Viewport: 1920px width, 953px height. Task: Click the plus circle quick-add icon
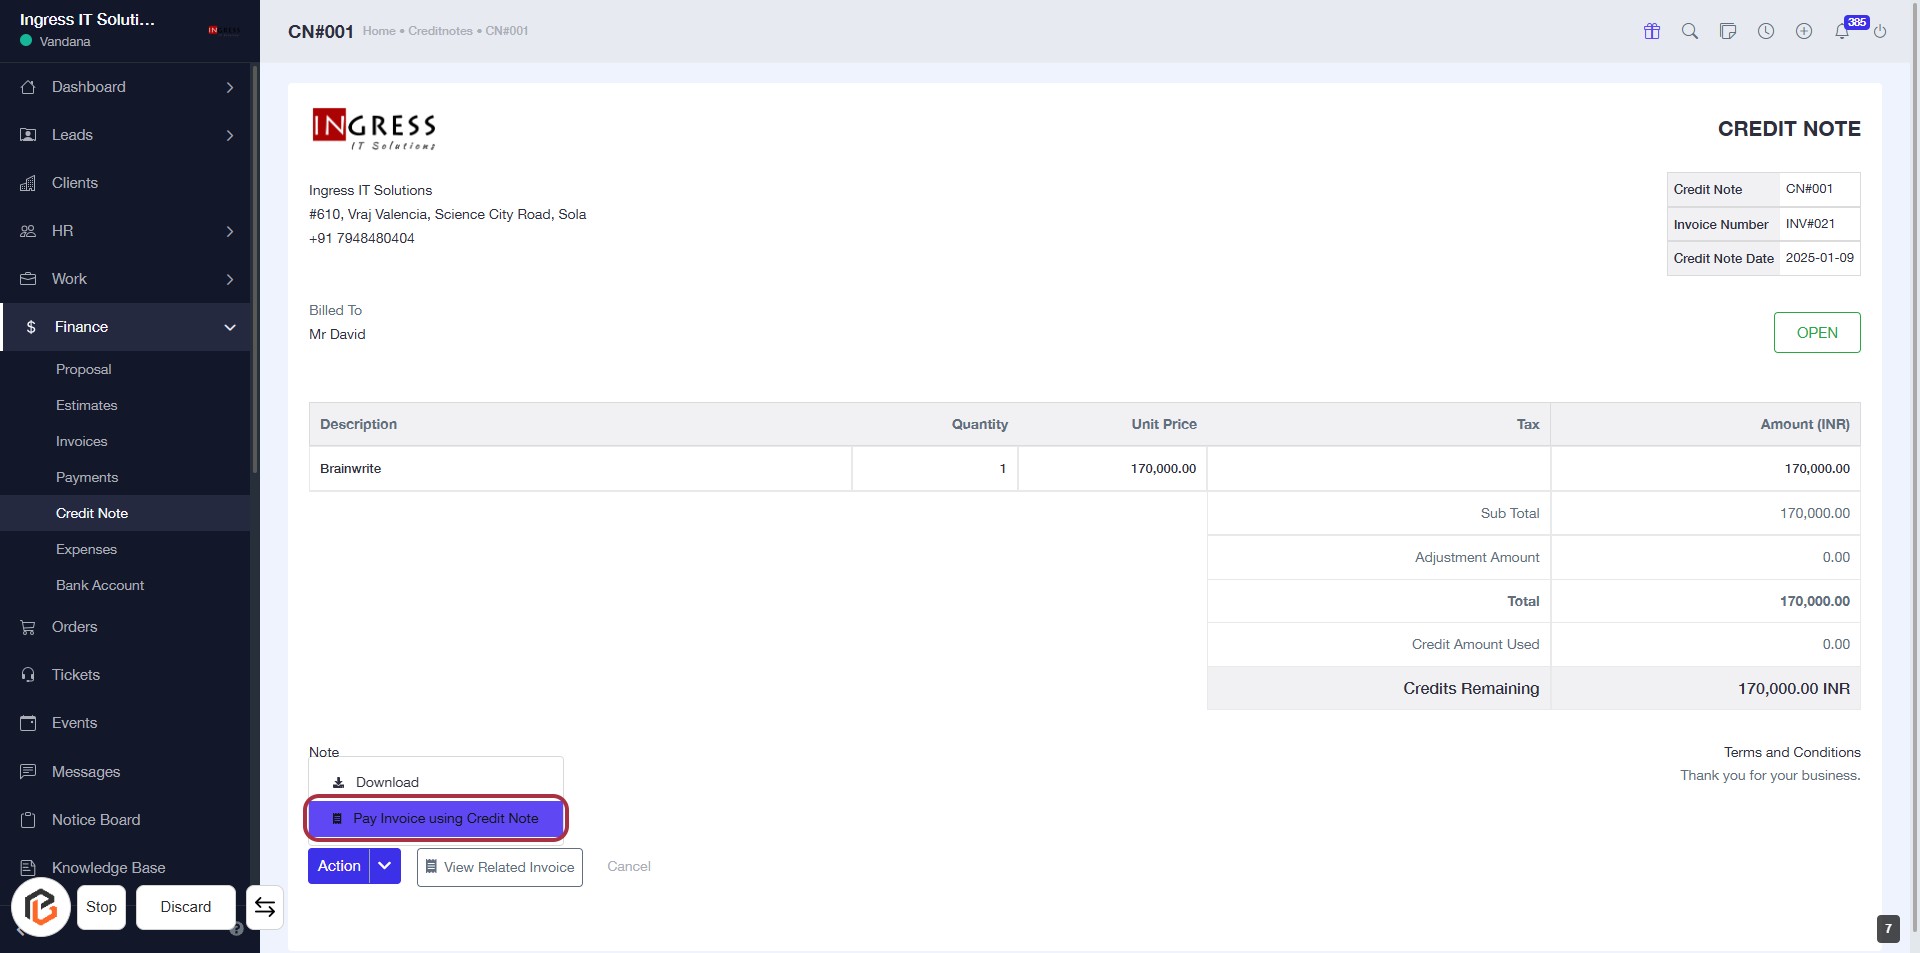(1804, 31)
